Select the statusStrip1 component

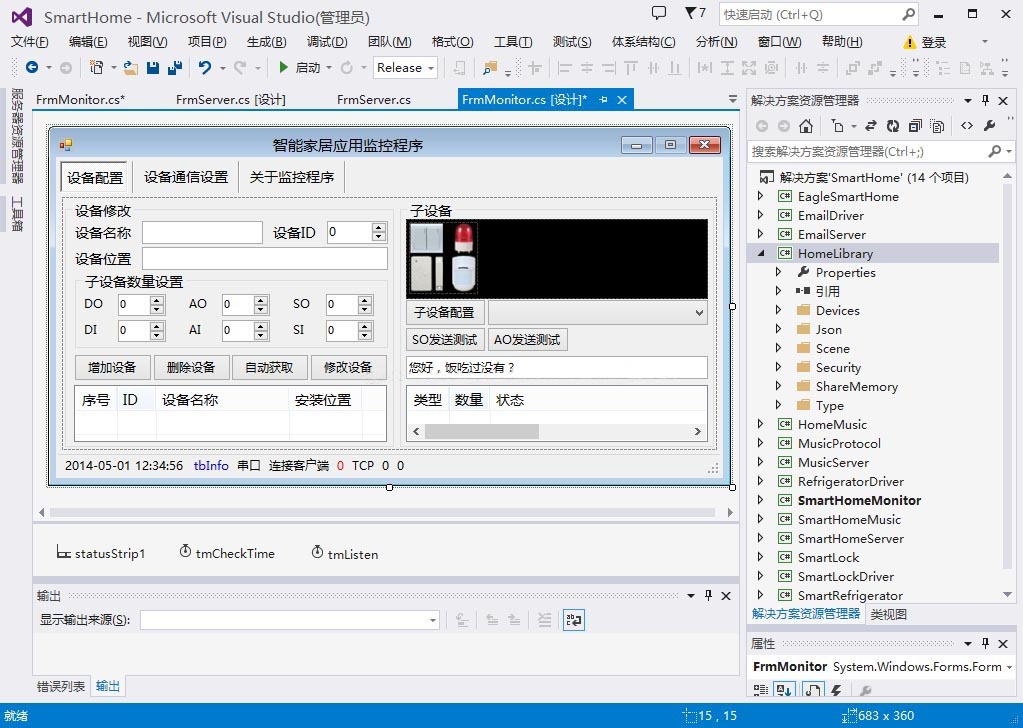pos(100,553)
